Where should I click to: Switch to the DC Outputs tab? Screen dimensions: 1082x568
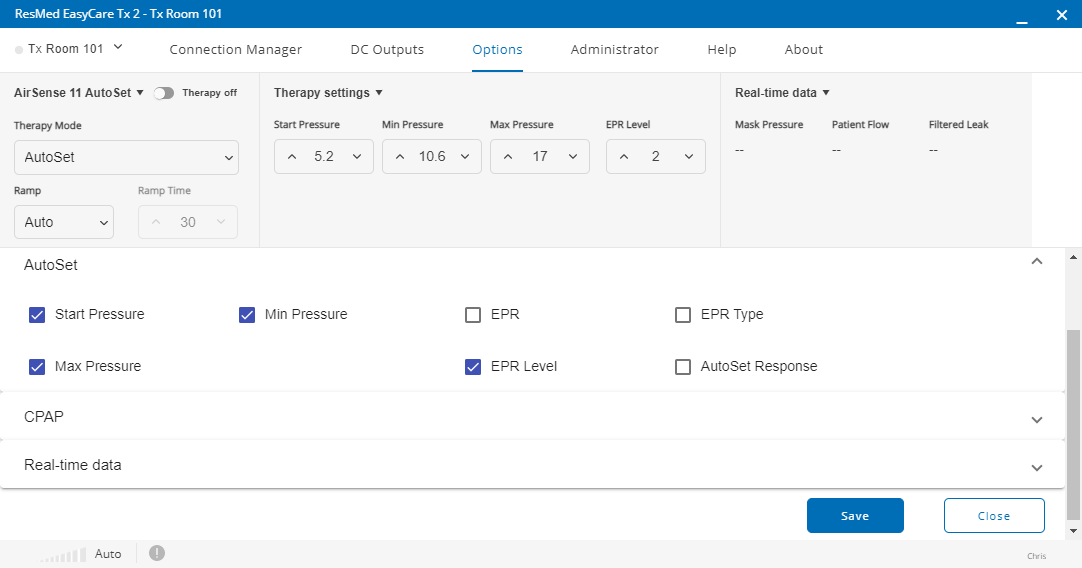[x=387, y=50]
